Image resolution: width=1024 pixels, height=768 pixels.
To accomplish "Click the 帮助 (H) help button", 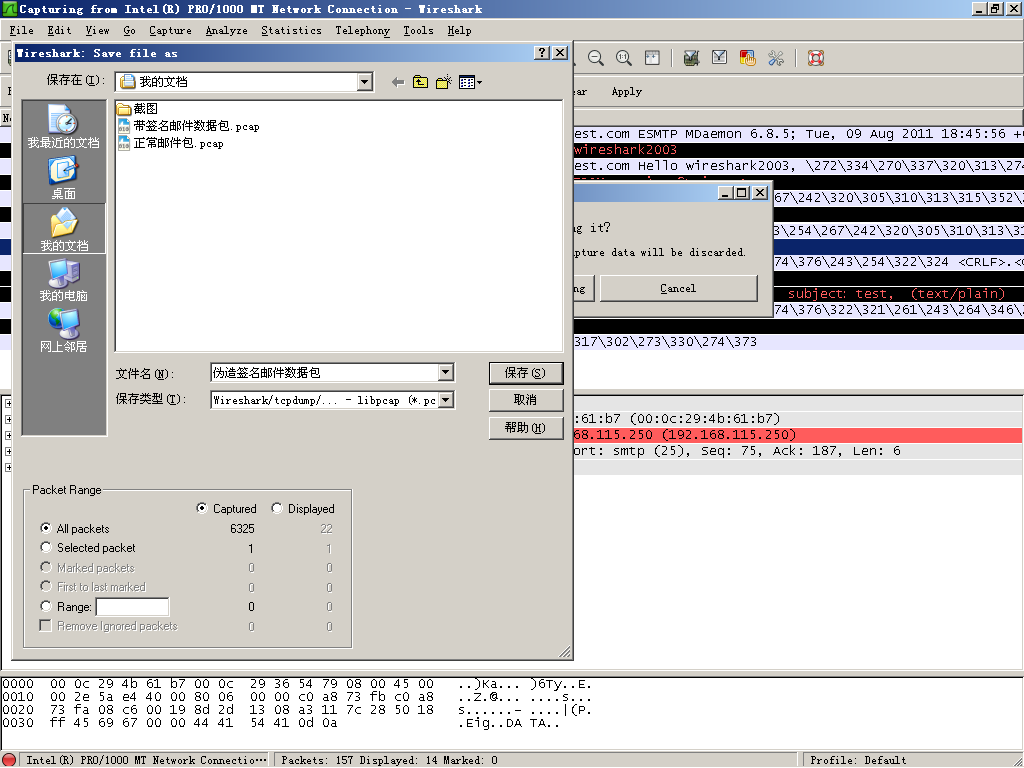I will pos(526,428).
